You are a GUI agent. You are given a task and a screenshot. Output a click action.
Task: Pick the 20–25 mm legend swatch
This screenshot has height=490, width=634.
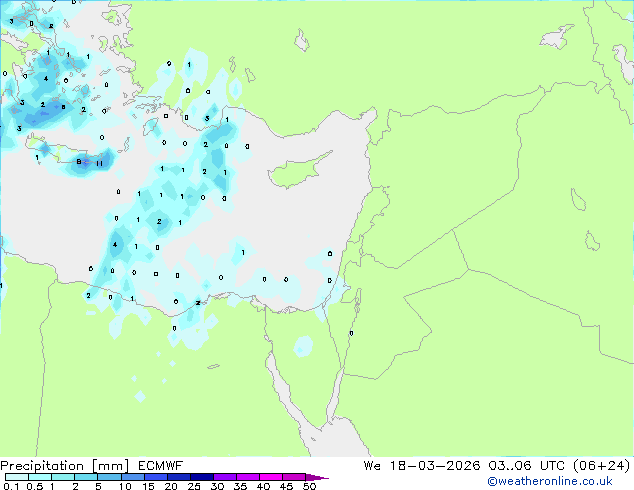[x=179, y=477]
